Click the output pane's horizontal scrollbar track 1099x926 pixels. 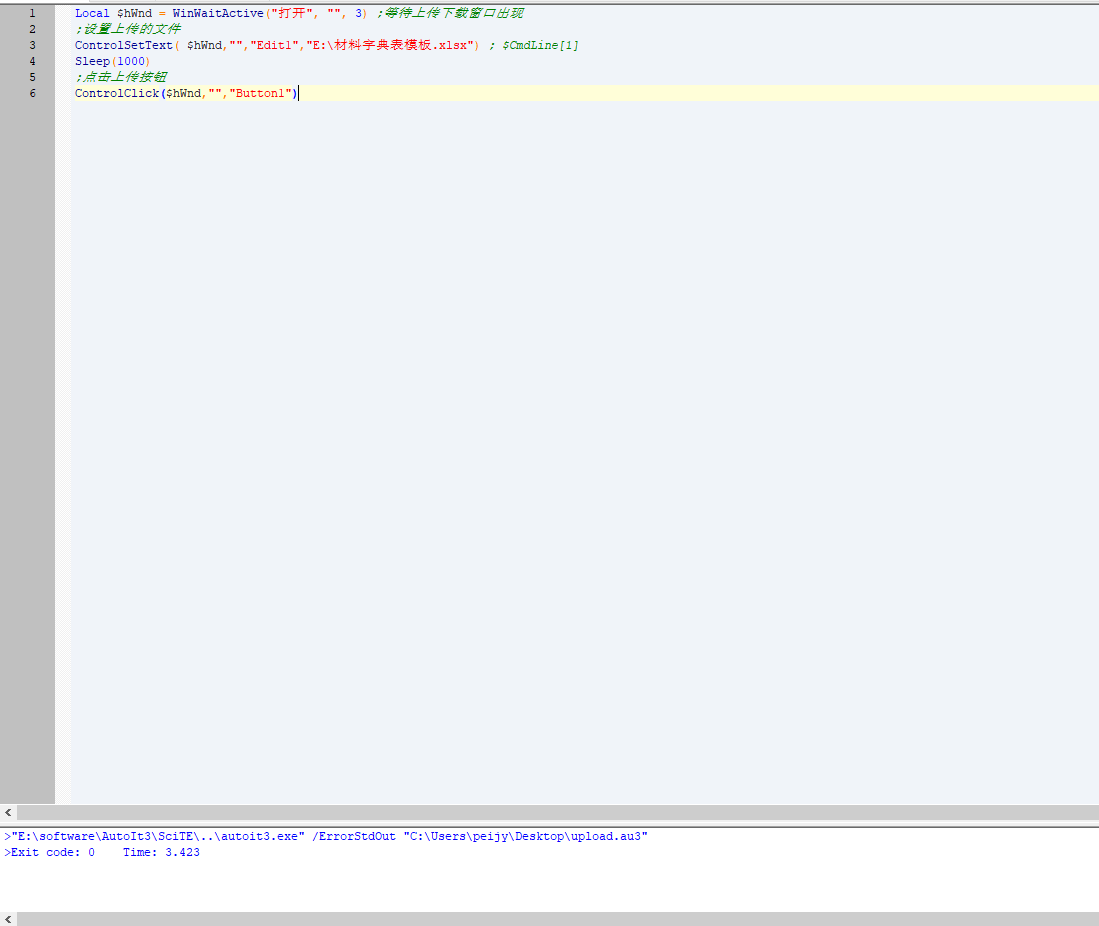[x=558, y=919]
